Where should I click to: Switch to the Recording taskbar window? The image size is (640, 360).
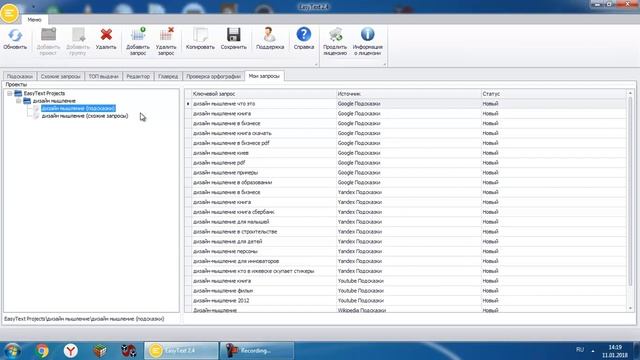click(257, 351)
